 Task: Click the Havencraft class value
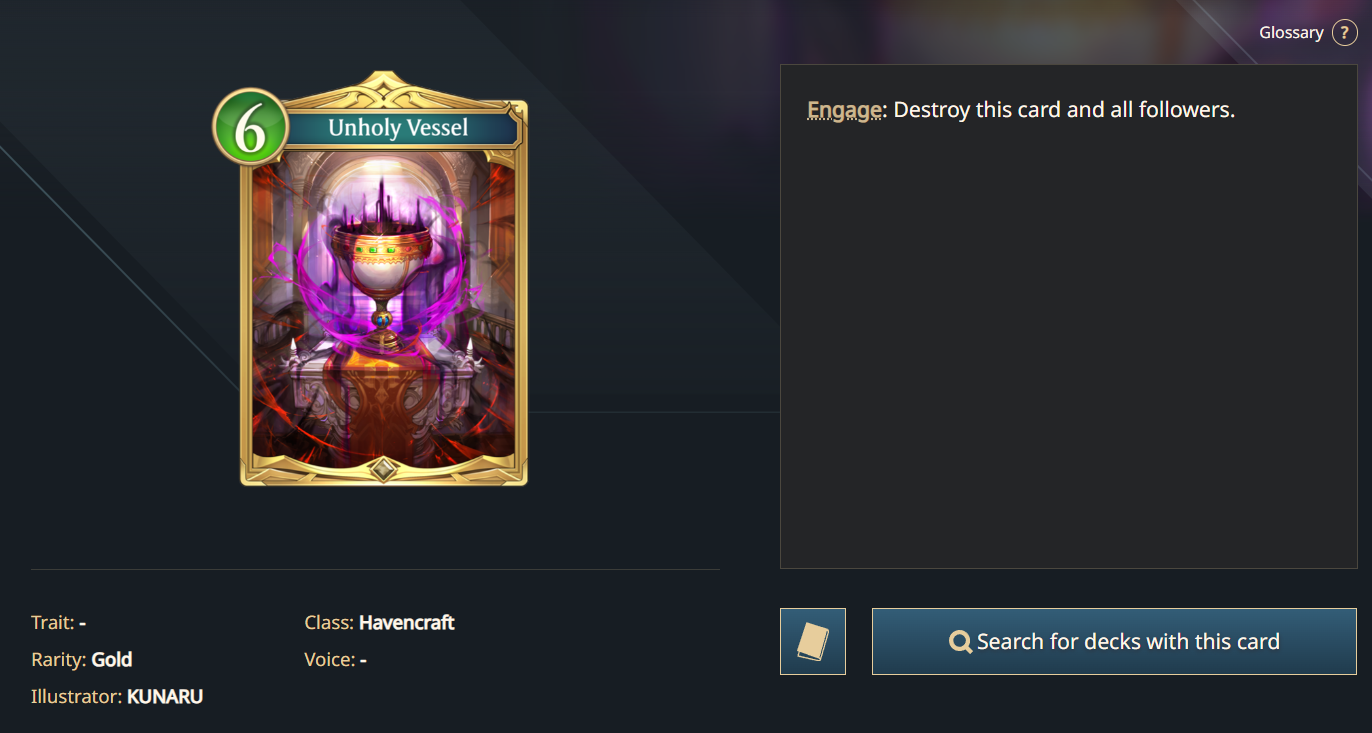pyautogui.click(x=407, y=623)
